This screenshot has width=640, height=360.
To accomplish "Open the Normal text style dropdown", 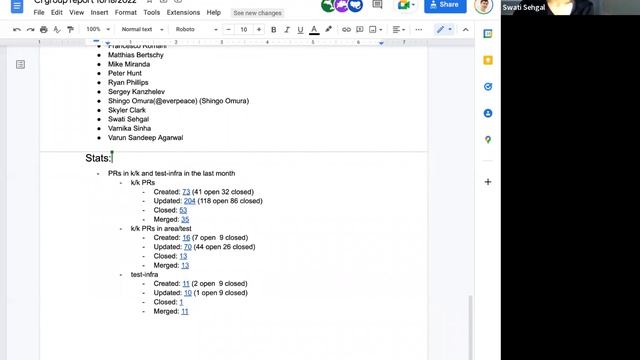I will pos(142,29).
